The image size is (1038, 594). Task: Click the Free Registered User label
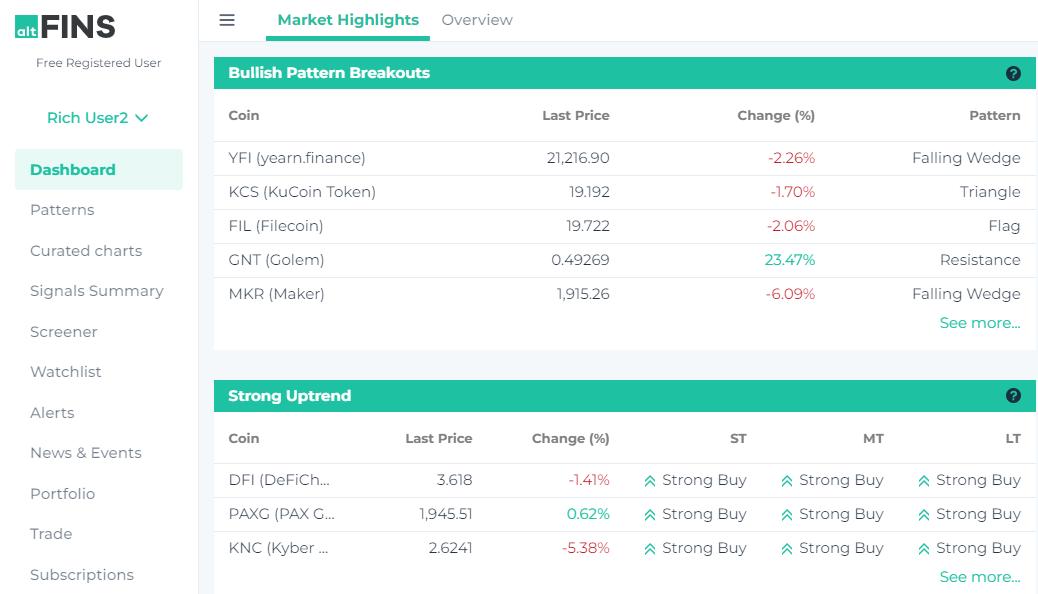point(99,63)
